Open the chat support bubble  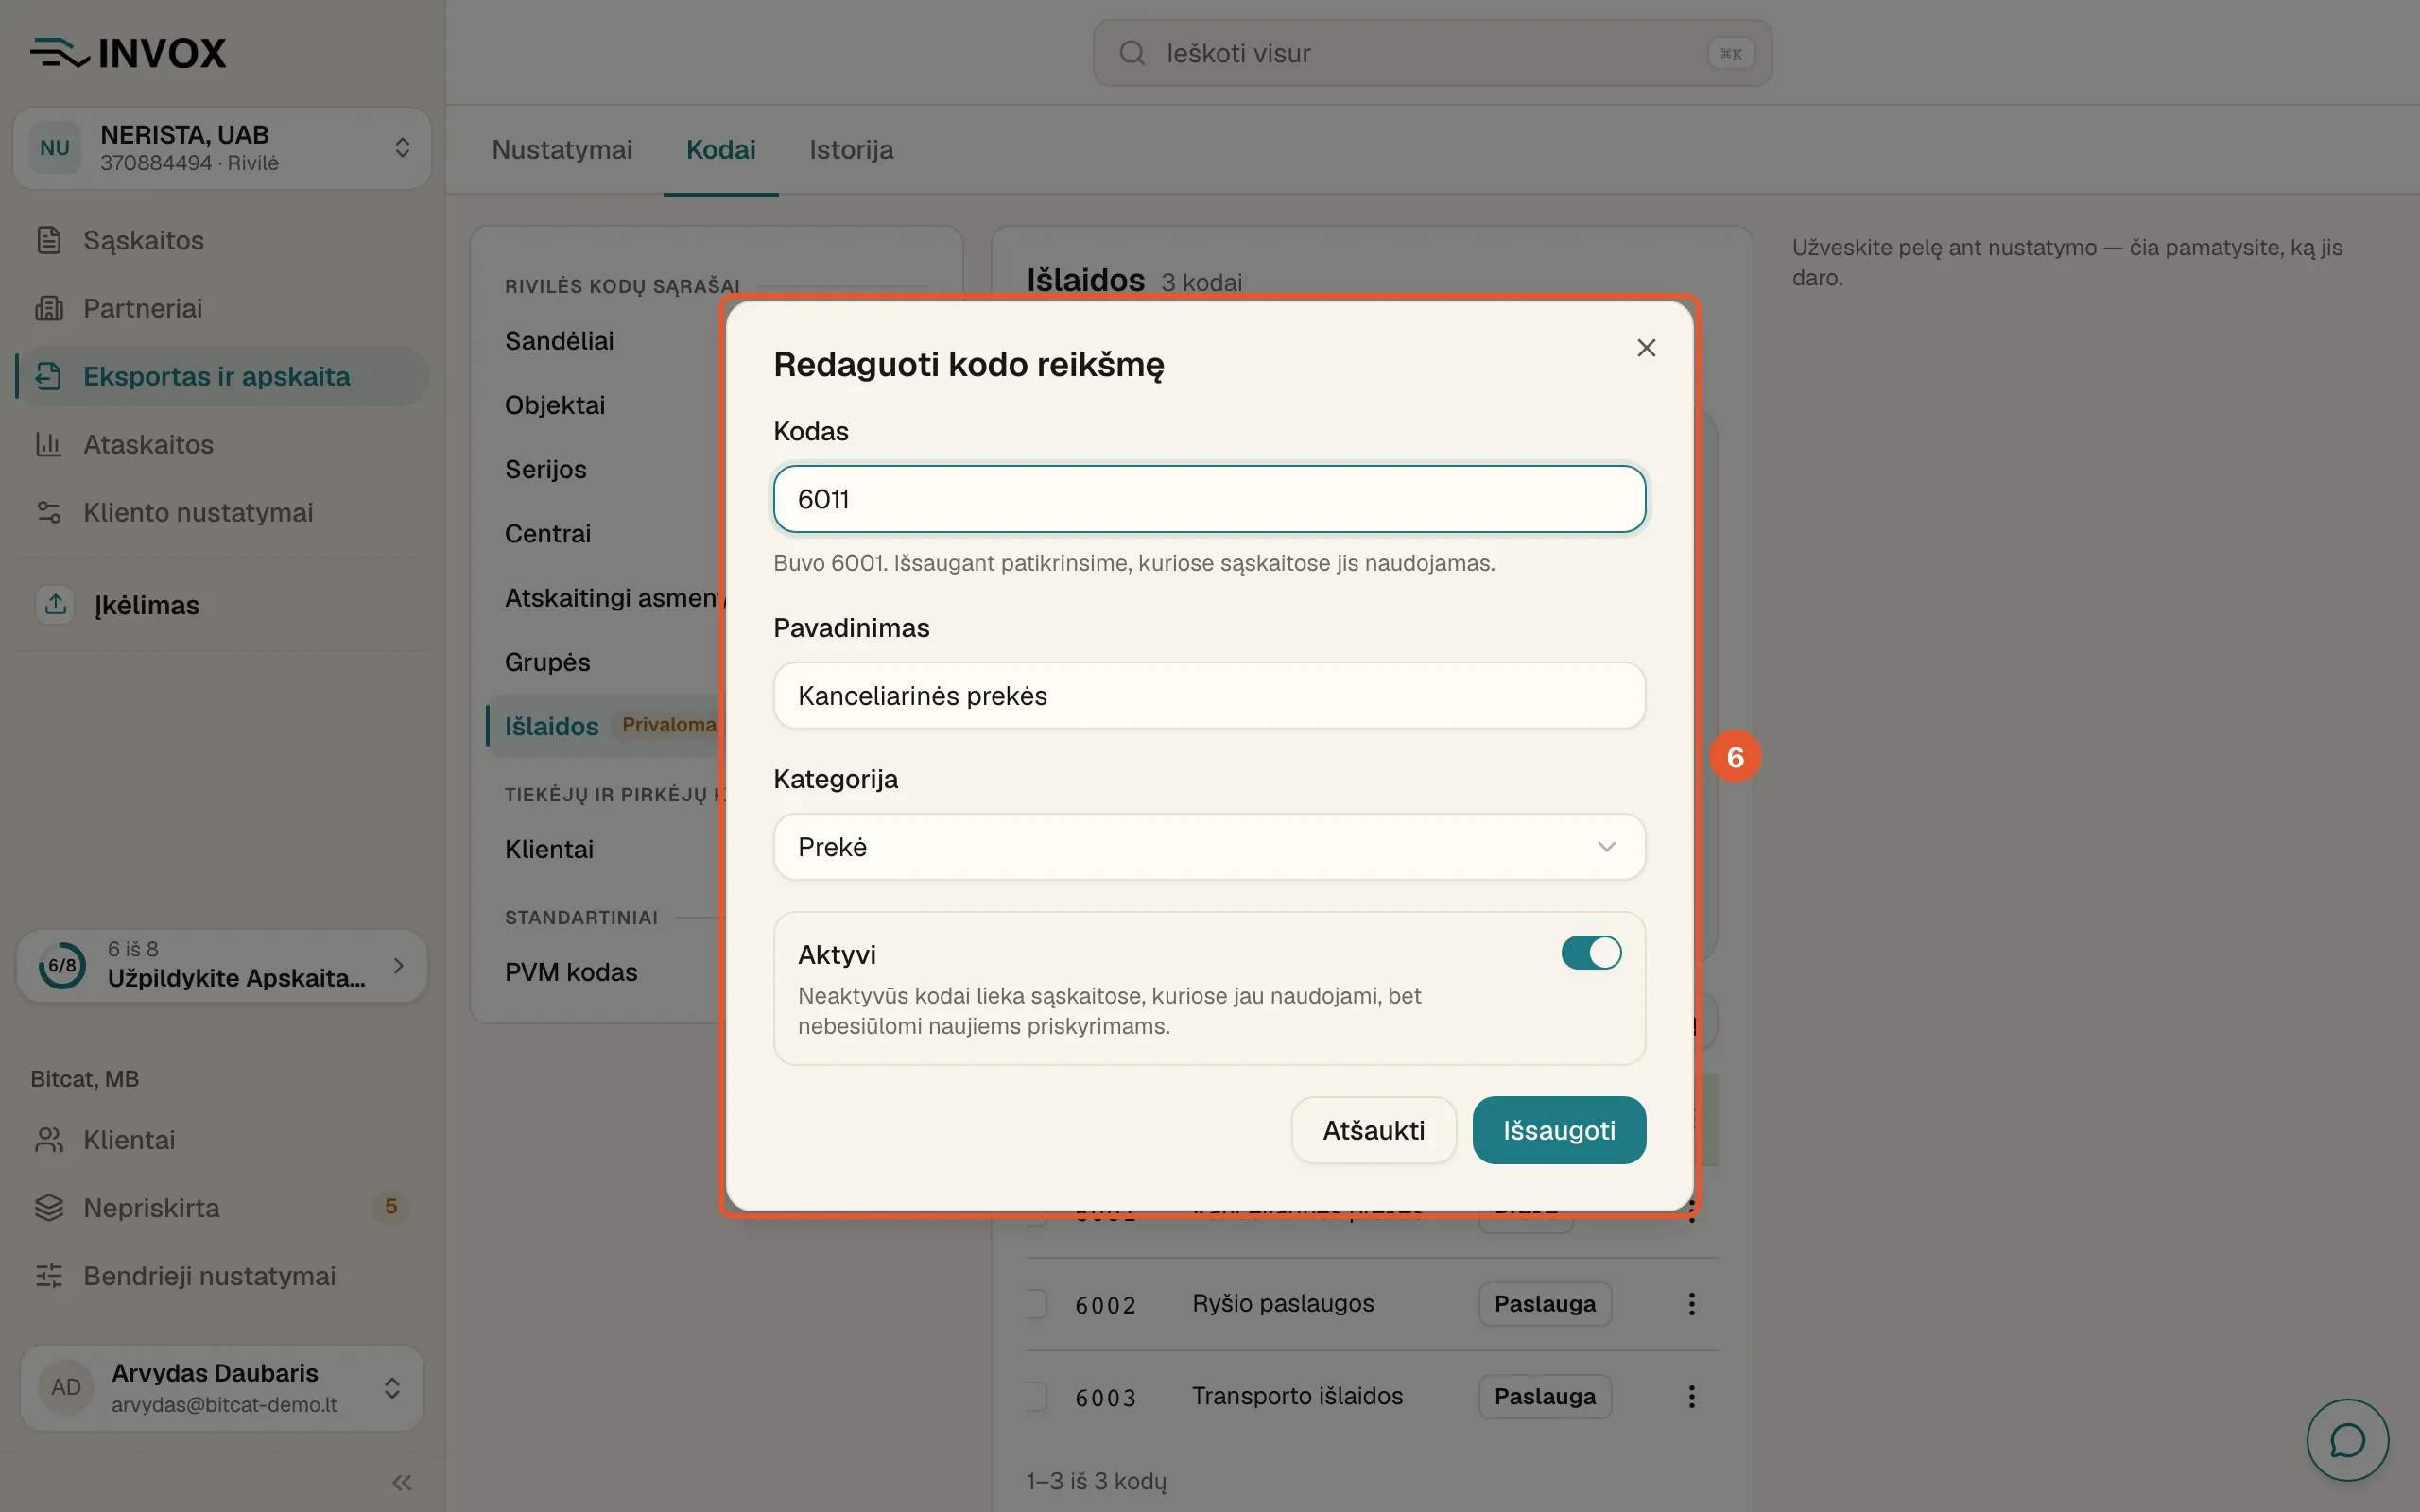point(2347,1440)
